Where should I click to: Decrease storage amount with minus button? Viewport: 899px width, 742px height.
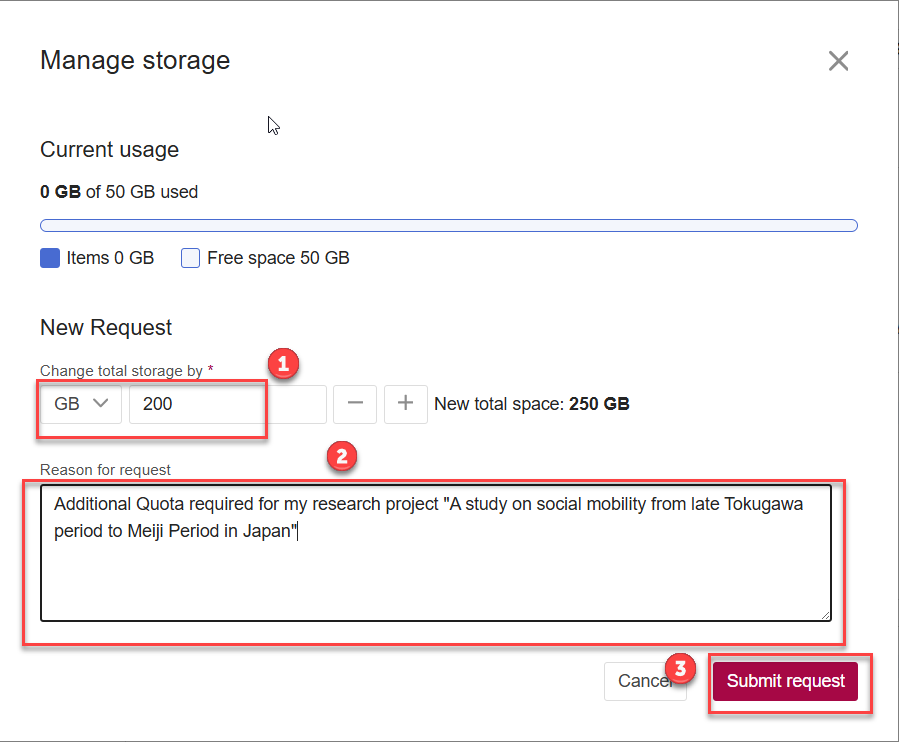click(x=355, y=404)
